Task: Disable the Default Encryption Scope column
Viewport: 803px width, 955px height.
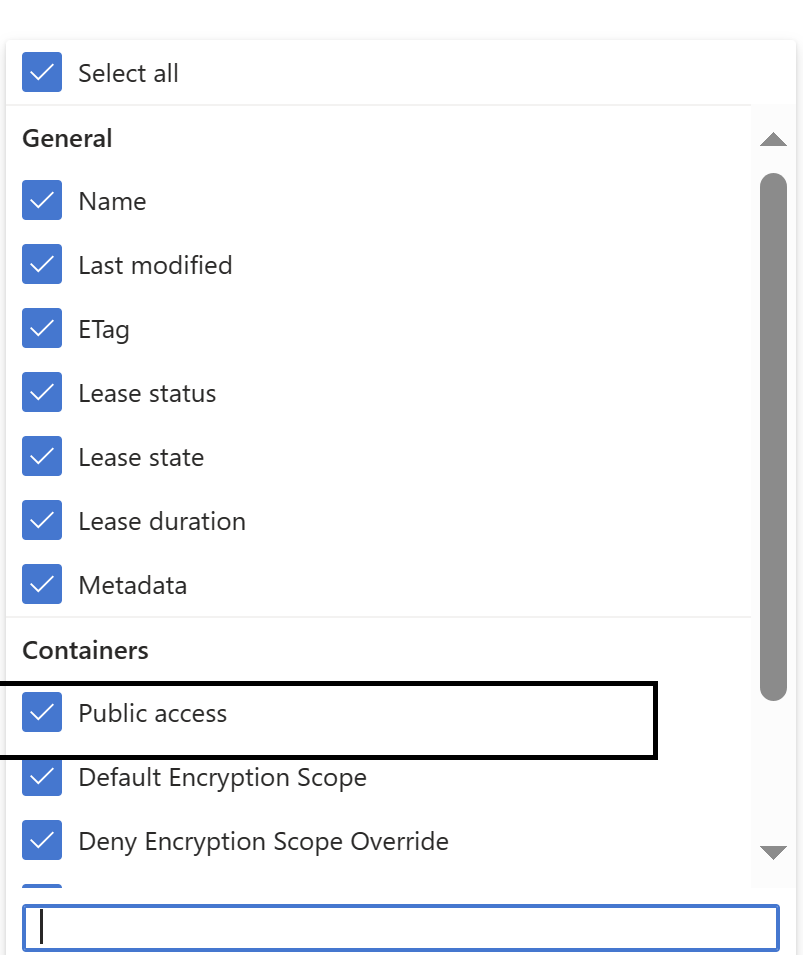Action: (41, 777)
